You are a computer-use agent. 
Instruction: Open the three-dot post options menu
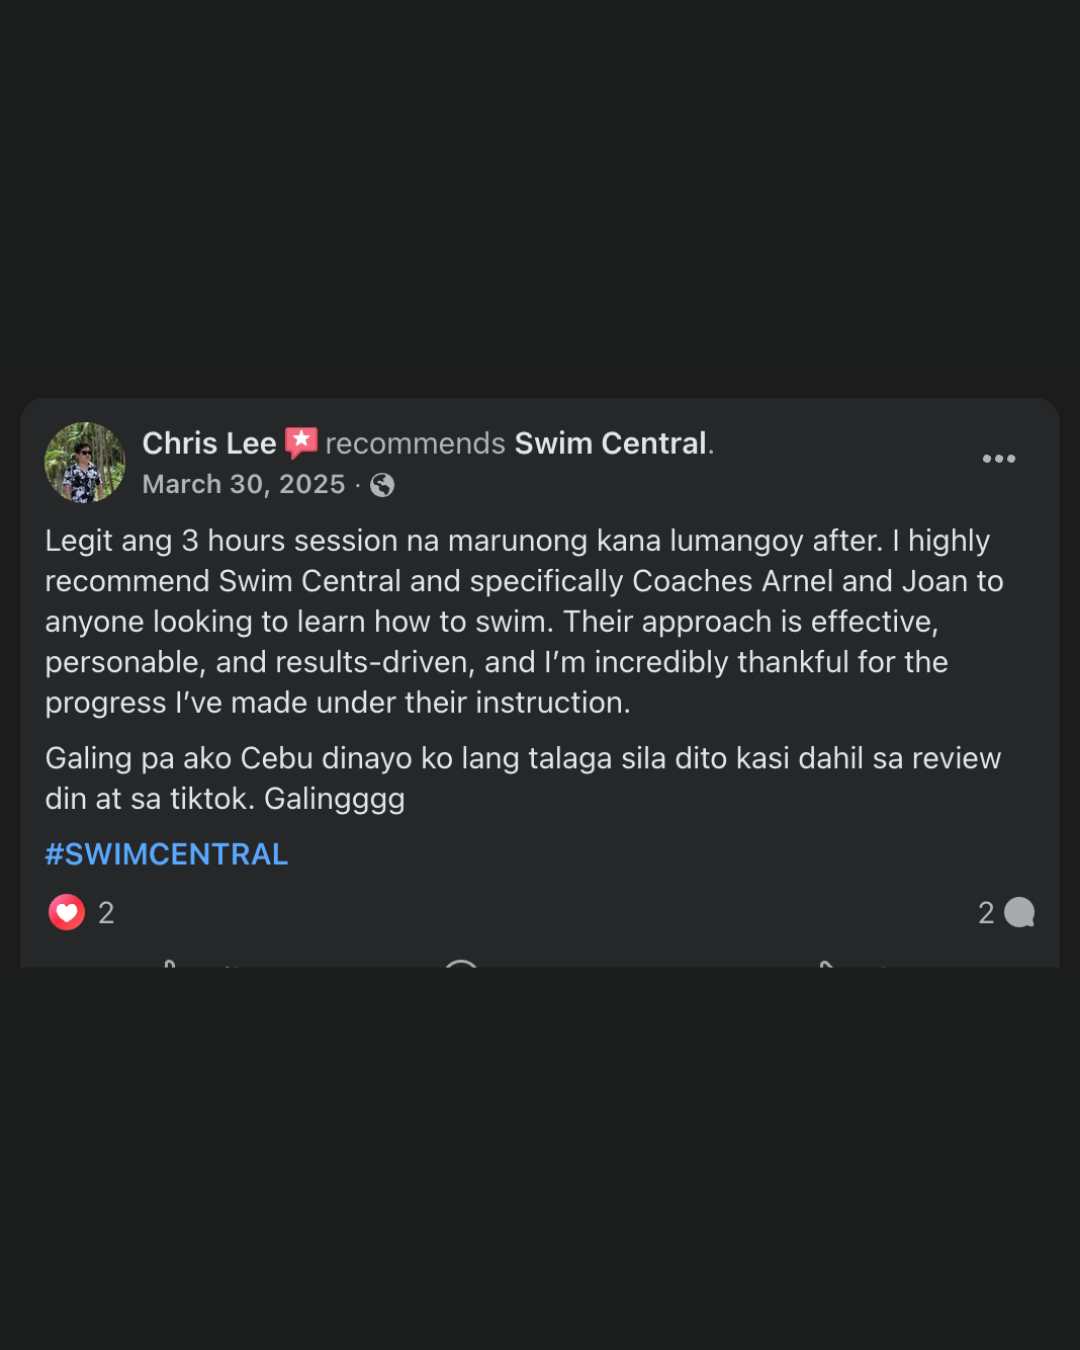click(998, 459)
